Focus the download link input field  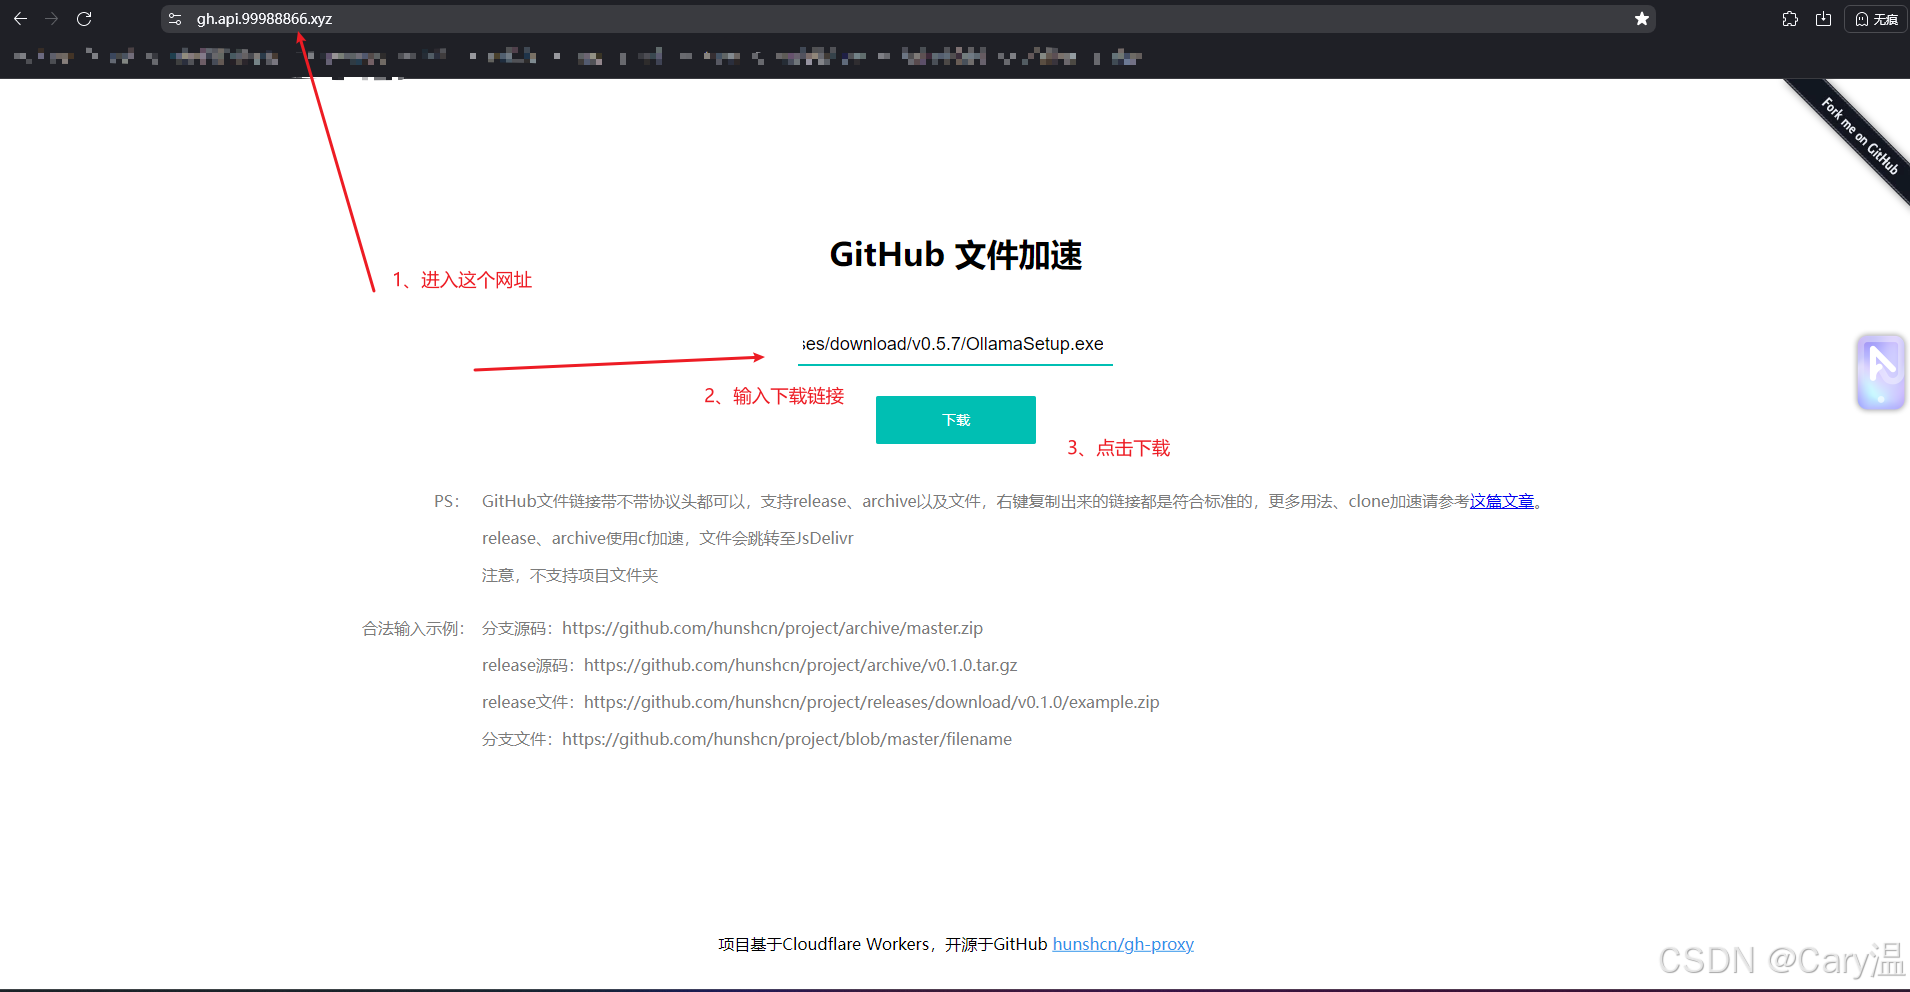coord(955,344)
